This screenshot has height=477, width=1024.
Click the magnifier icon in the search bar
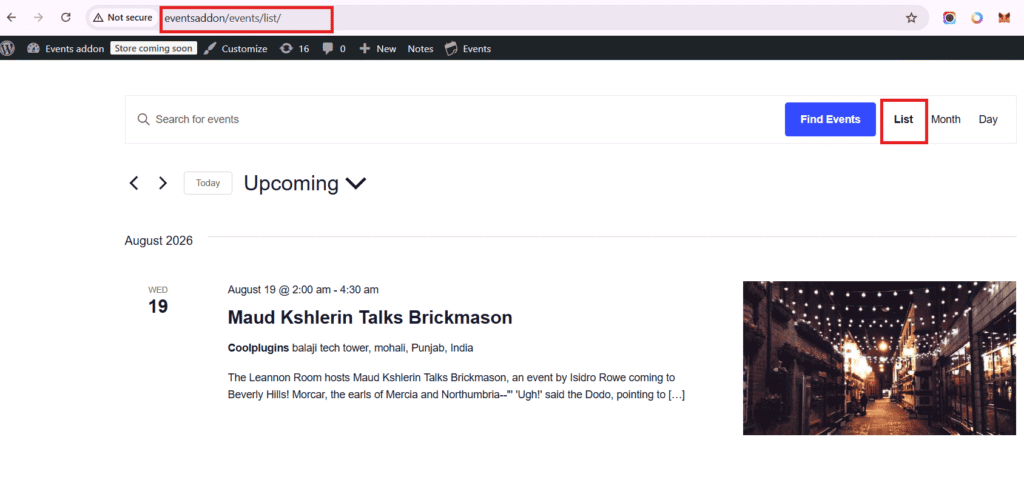(x=143, y=119)
